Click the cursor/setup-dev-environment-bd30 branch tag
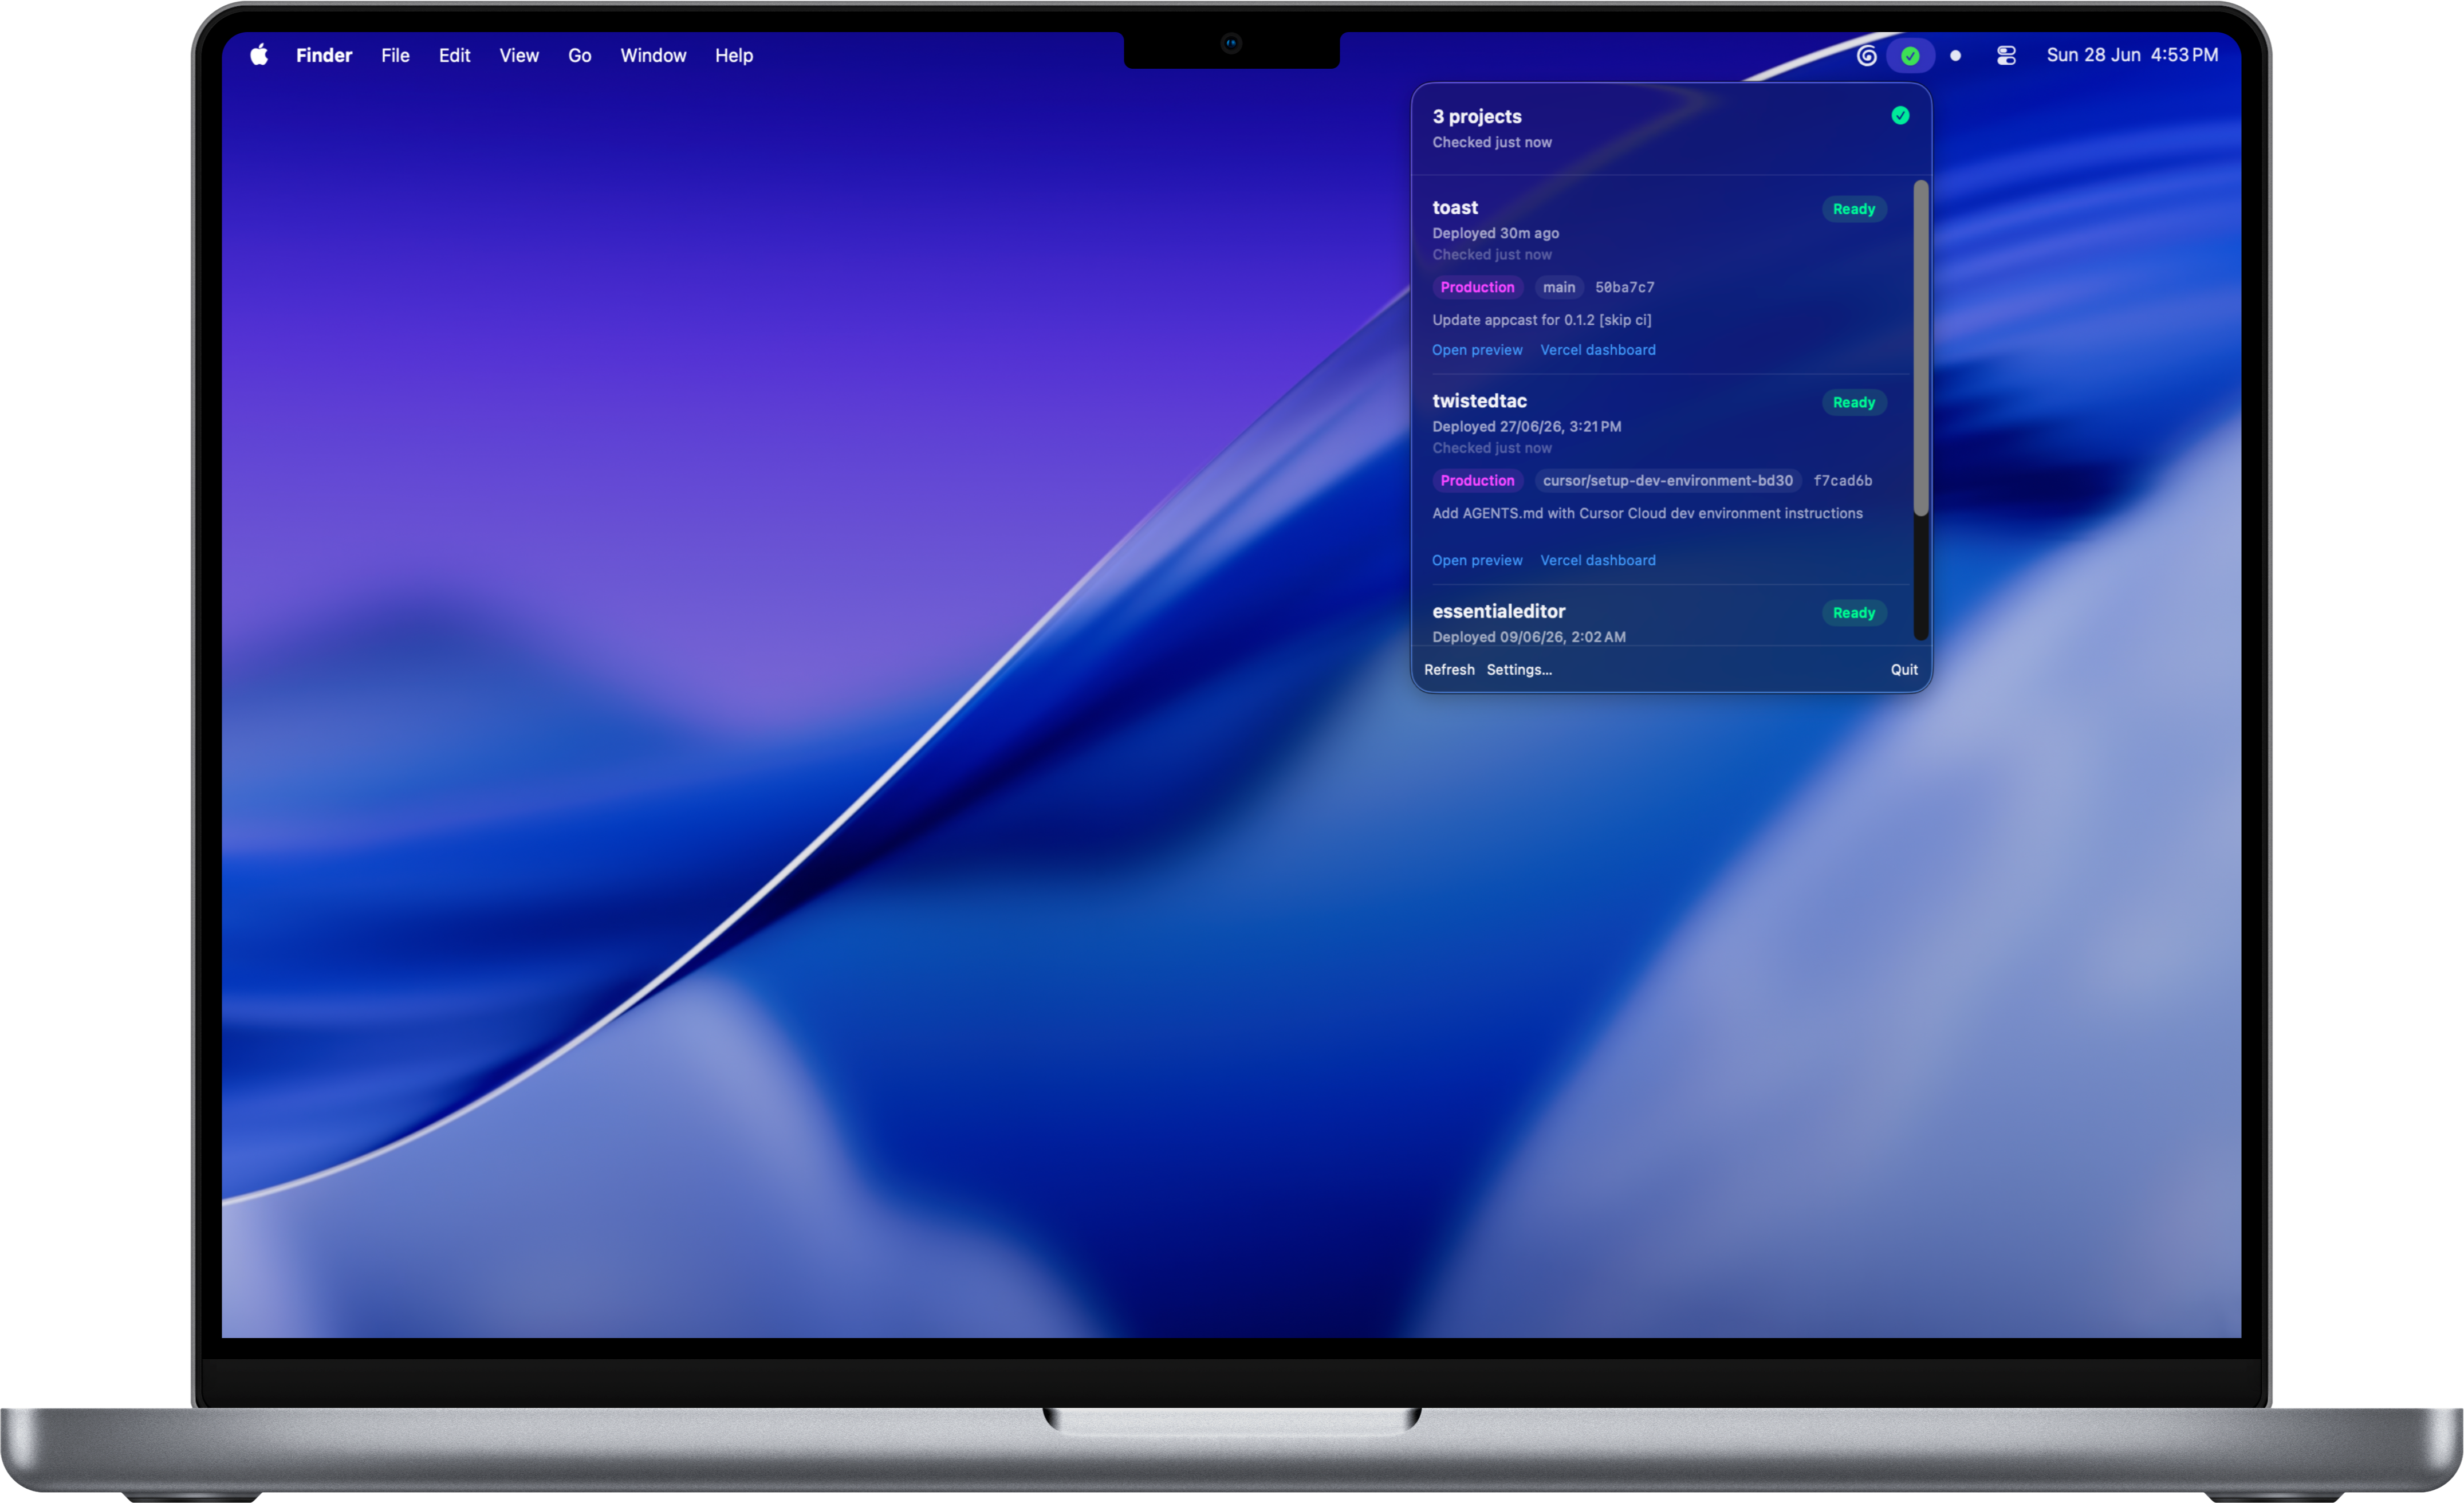Screen dimensions: 2464x1503 (1668, 481)
